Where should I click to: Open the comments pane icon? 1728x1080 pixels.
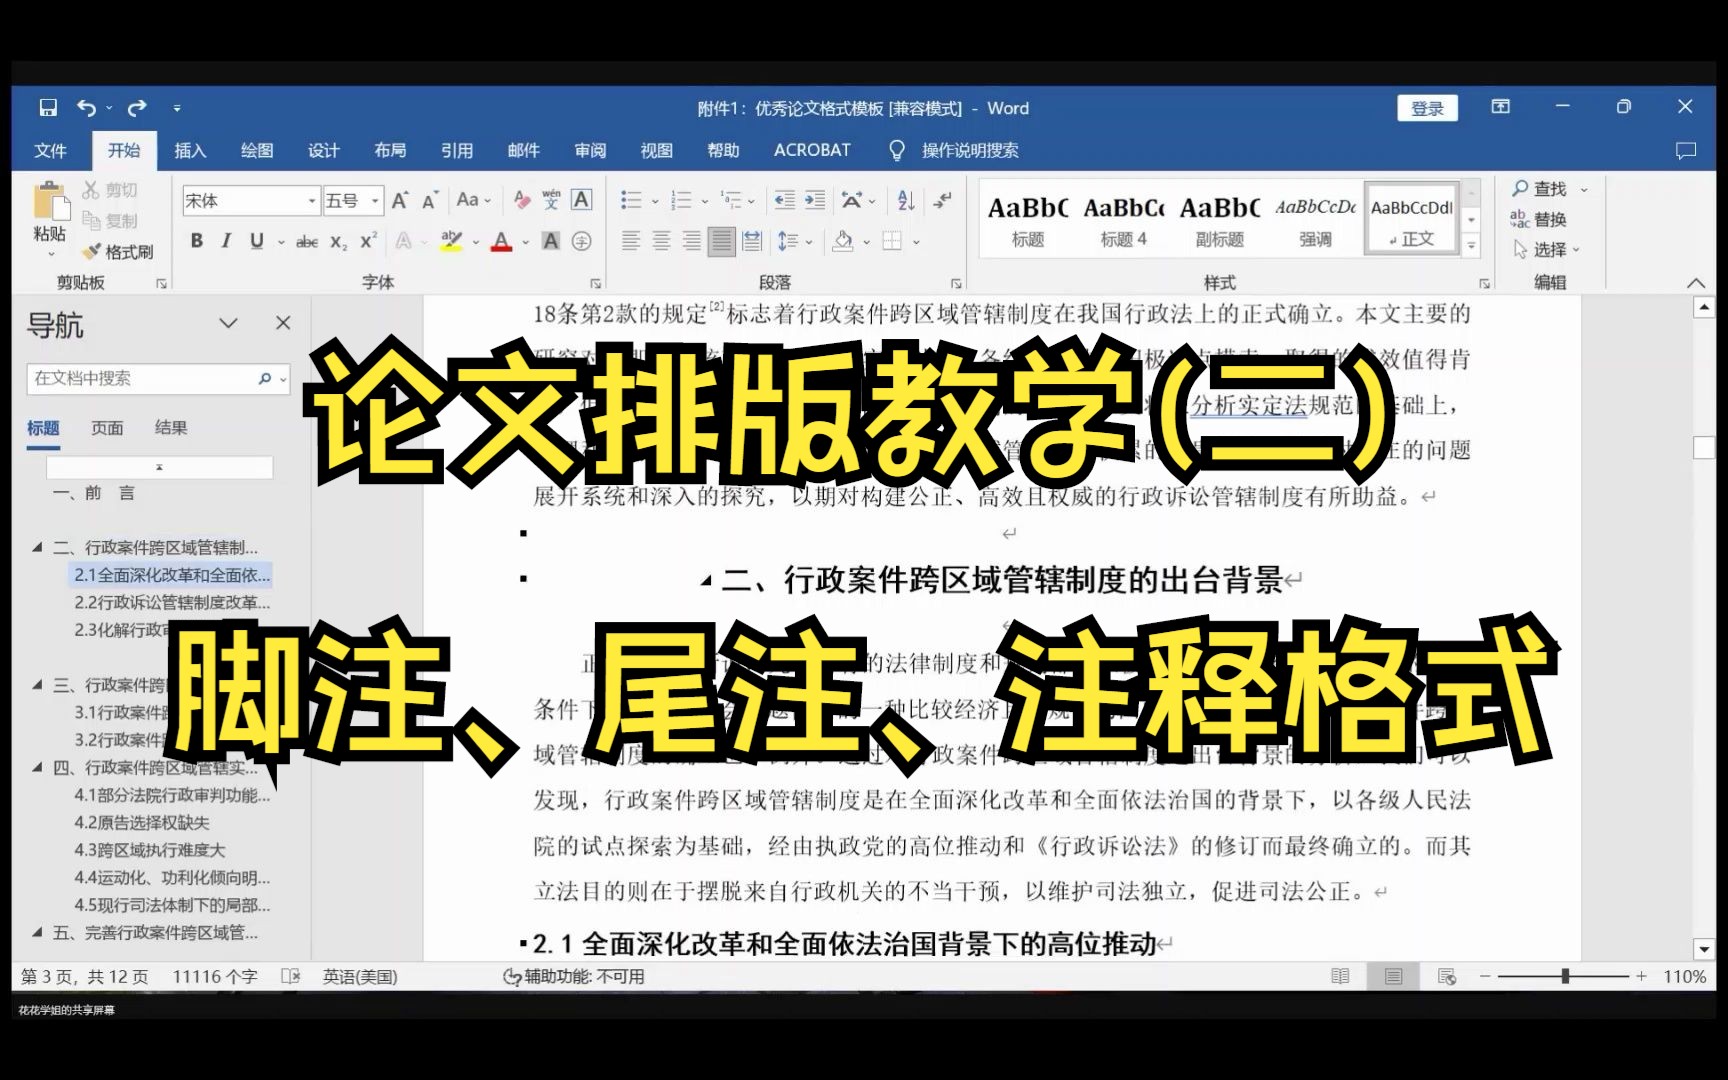pos(1686,150)
